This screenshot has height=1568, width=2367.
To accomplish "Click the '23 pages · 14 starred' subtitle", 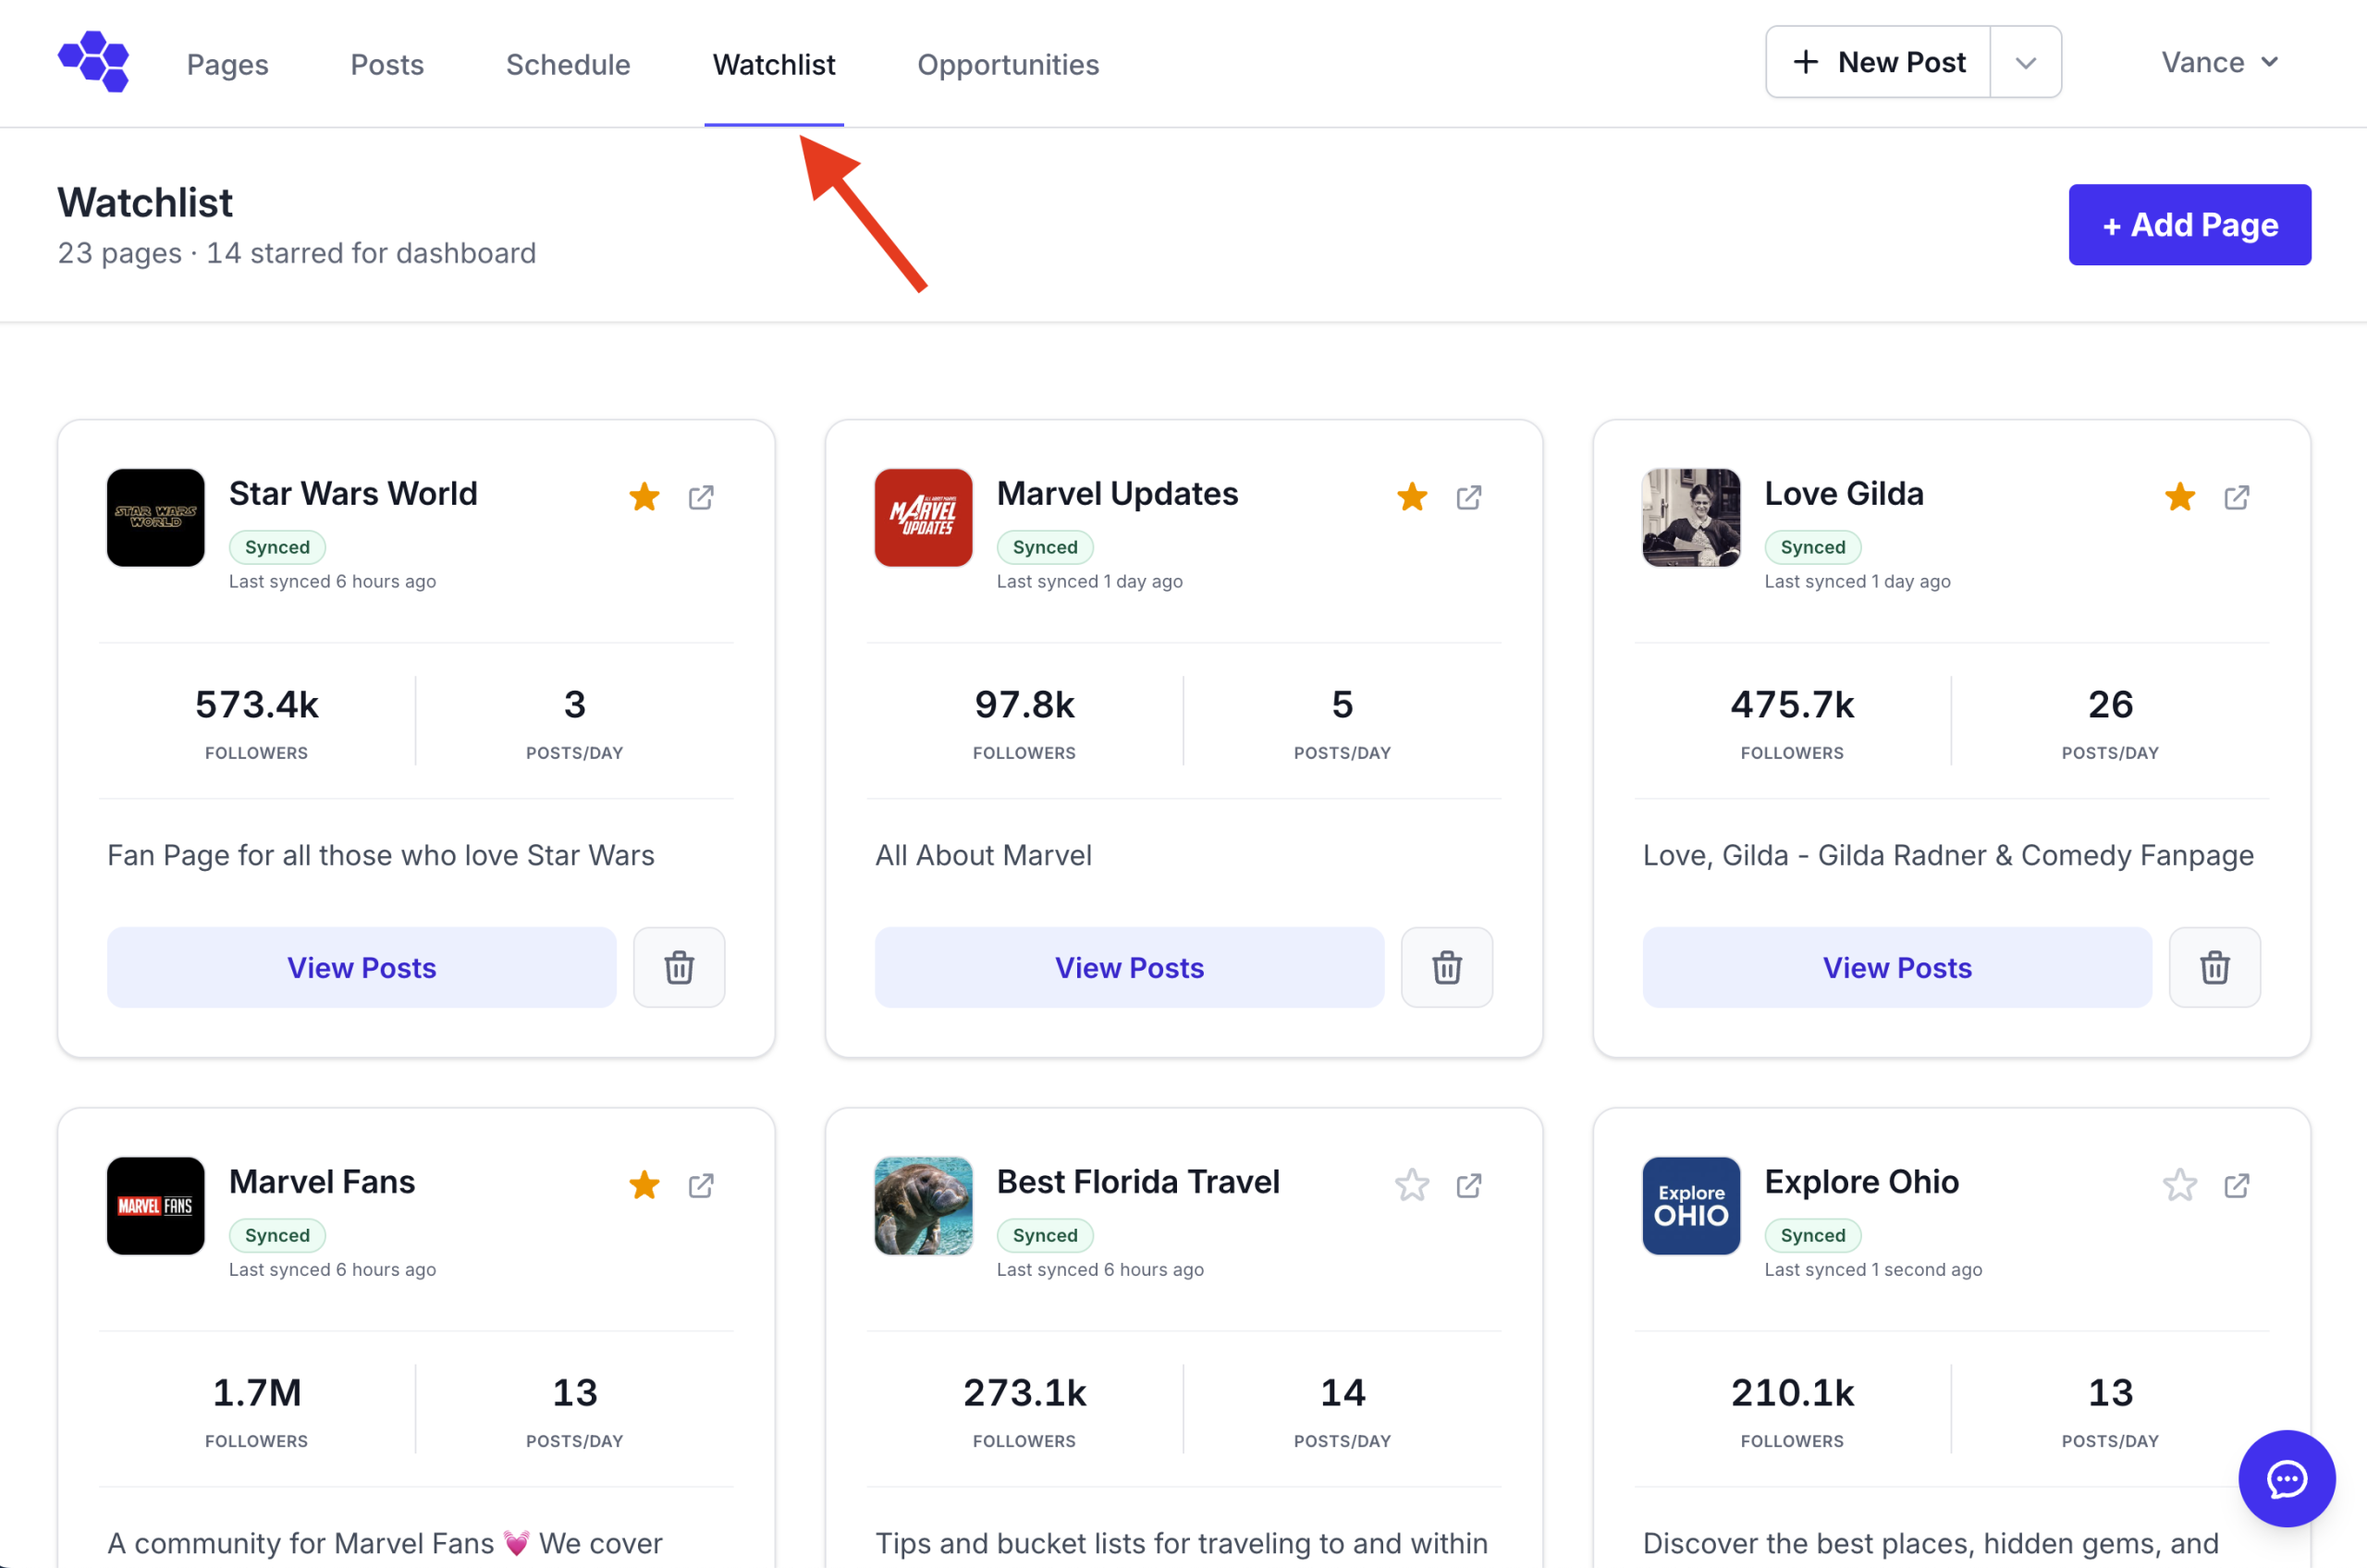I will click(x=297, y=253).
